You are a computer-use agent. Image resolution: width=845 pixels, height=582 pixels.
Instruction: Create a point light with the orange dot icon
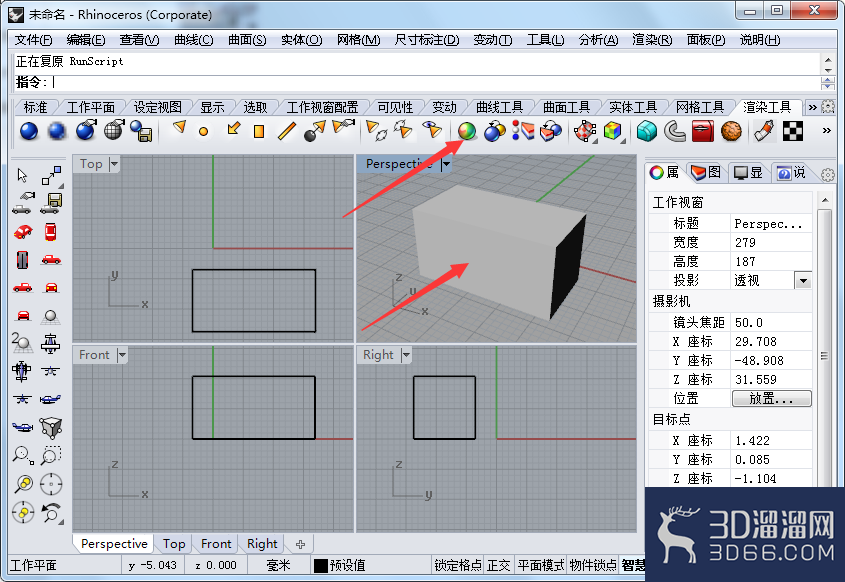(203, 131)
